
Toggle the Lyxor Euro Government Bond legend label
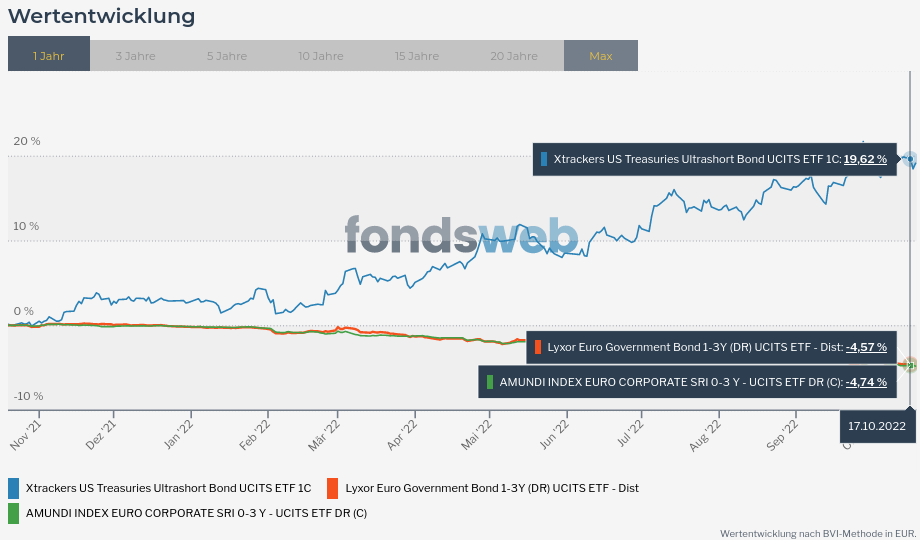(492, 488)
